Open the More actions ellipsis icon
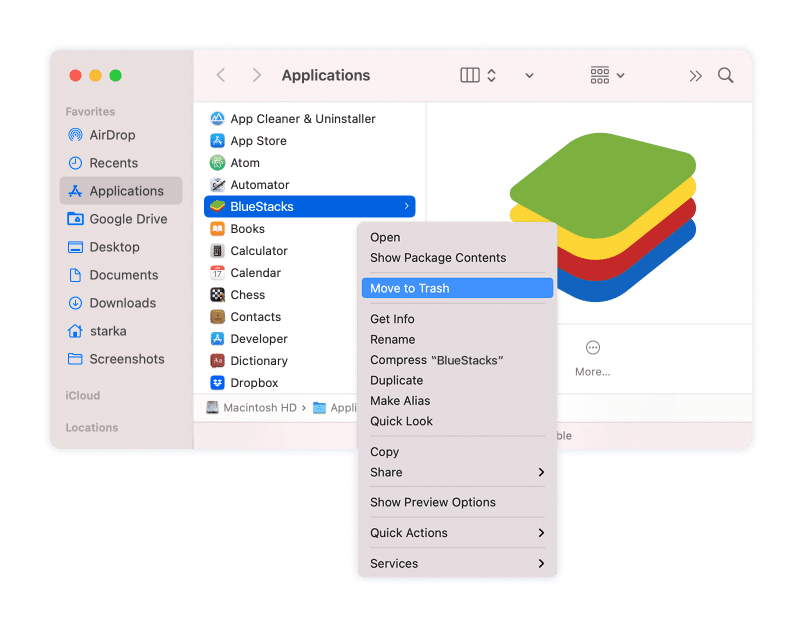 tap(592, 348)
